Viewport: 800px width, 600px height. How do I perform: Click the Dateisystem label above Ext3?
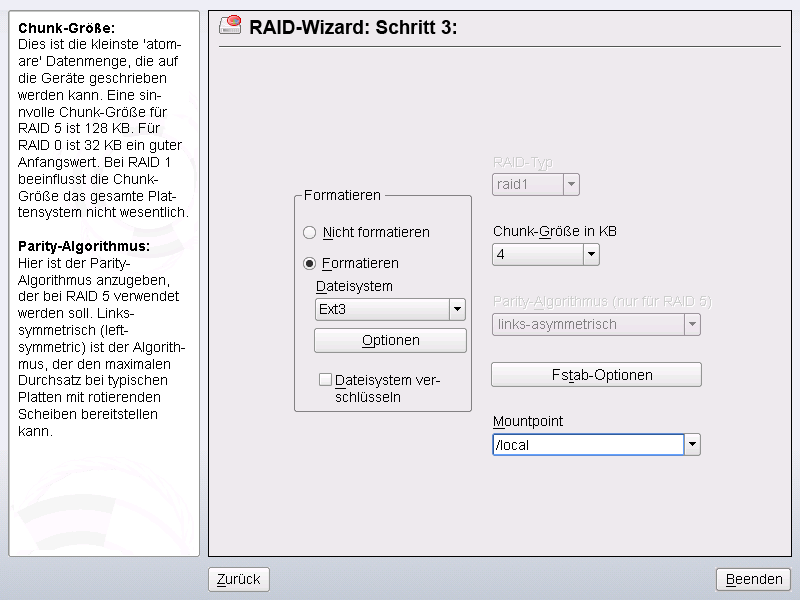(x=354, y=286)
